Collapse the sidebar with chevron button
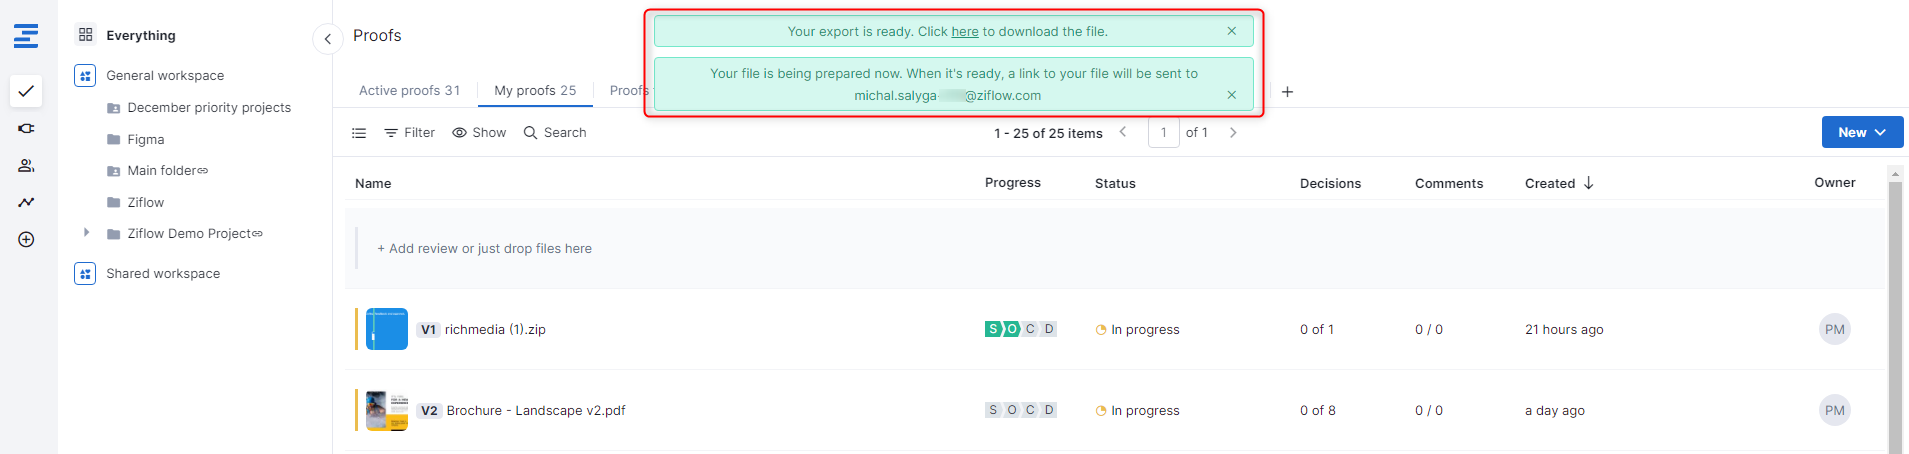 tap(327, 39)
